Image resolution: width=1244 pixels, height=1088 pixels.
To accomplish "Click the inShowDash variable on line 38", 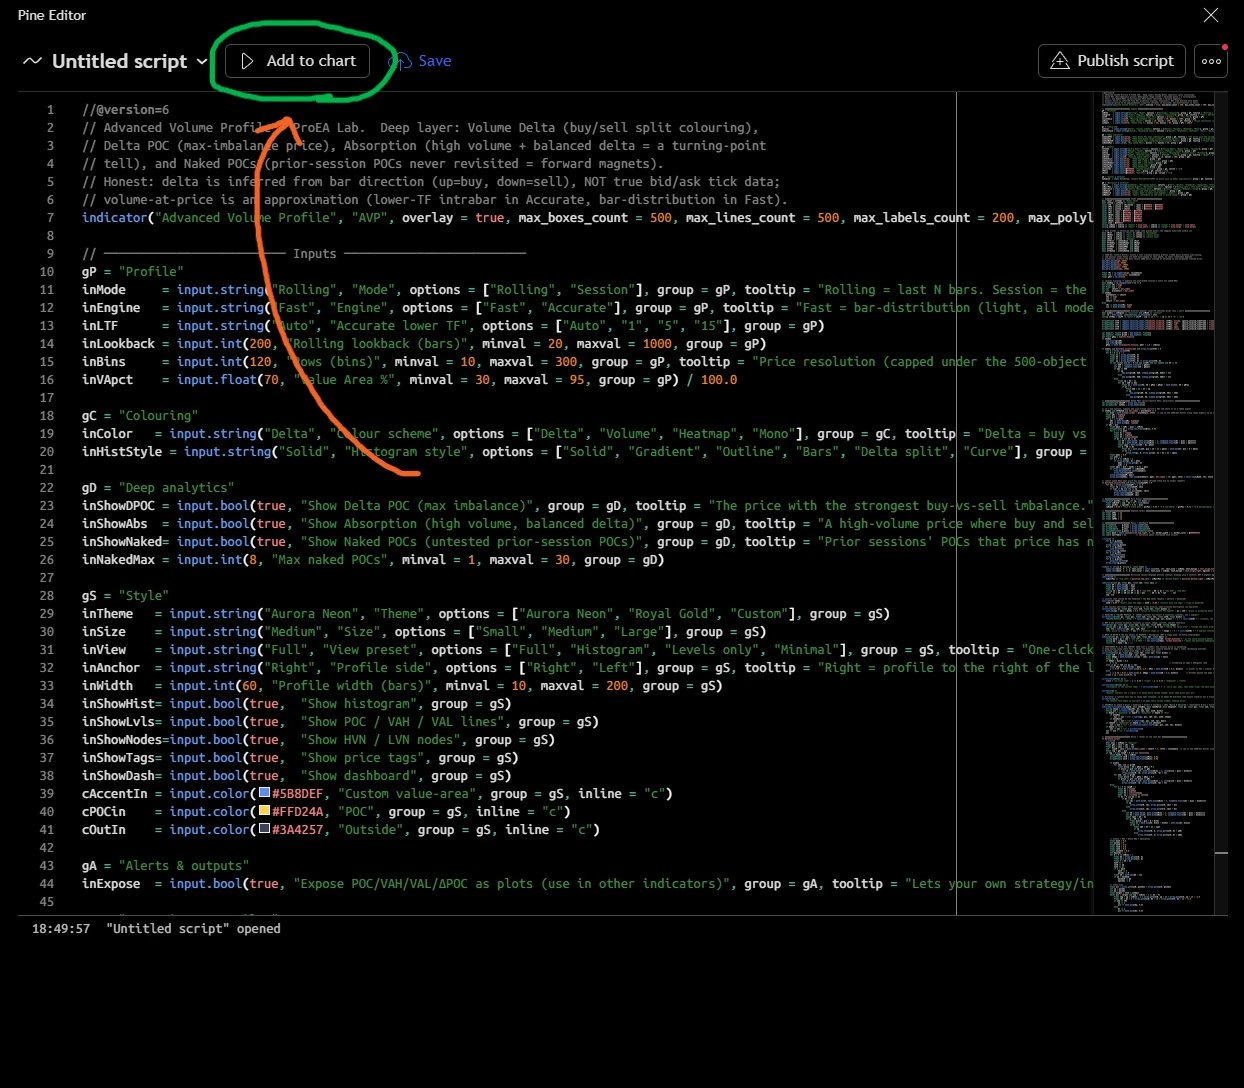I will click(x=118, y=775).
